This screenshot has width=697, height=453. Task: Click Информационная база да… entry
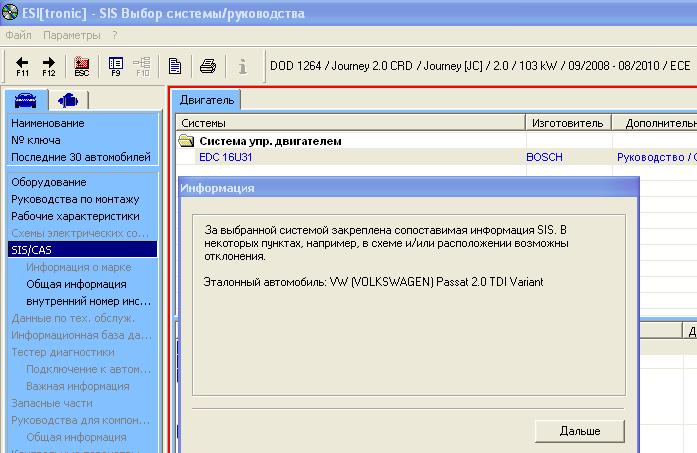point(81,335)
